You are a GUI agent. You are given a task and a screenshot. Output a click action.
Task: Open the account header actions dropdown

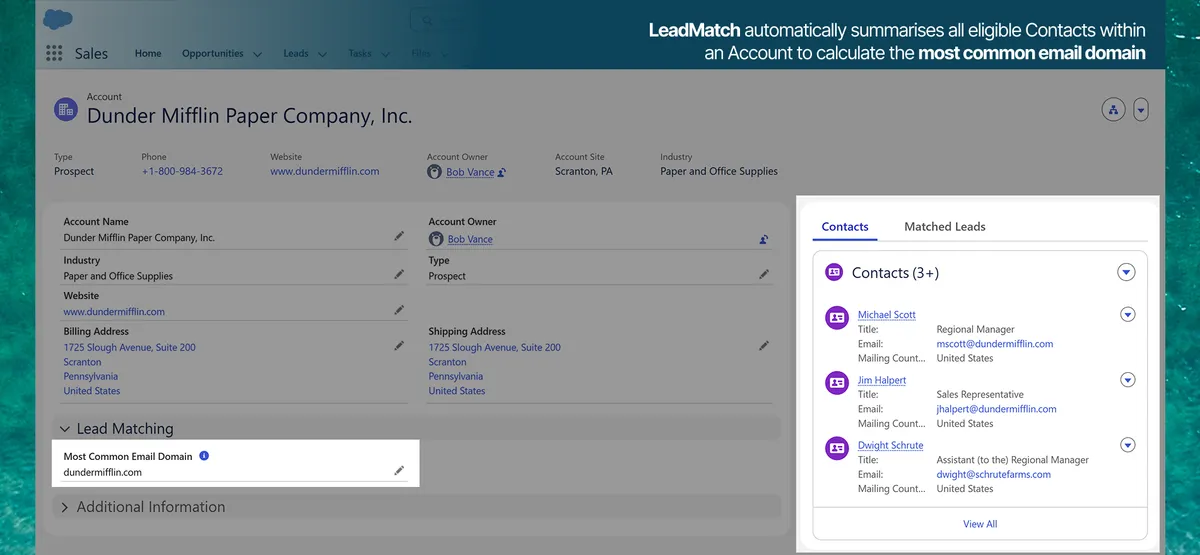coord(1141,110)
